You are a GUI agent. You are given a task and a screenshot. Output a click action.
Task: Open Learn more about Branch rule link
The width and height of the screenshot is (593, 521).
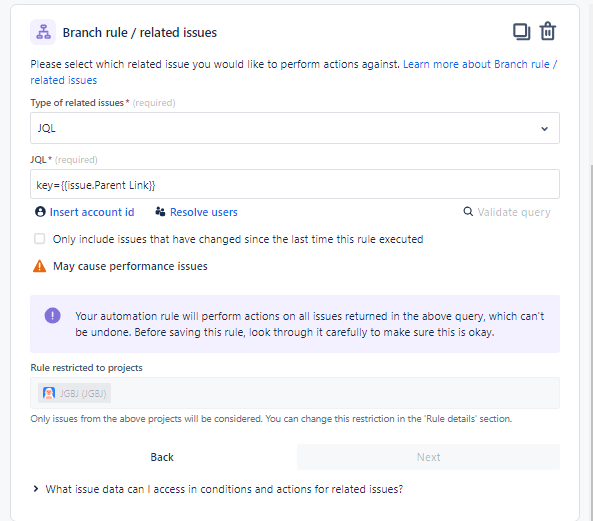click(x=293, y=72)
